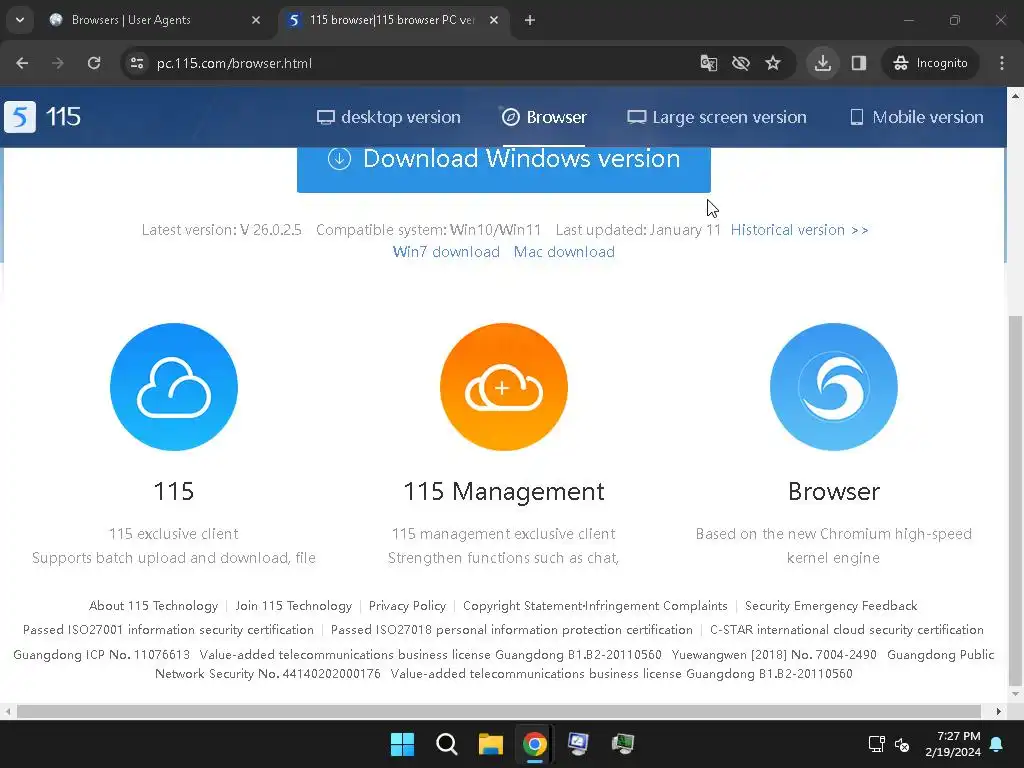
Task: Open Windows Start menu
Action: (402, 744)
